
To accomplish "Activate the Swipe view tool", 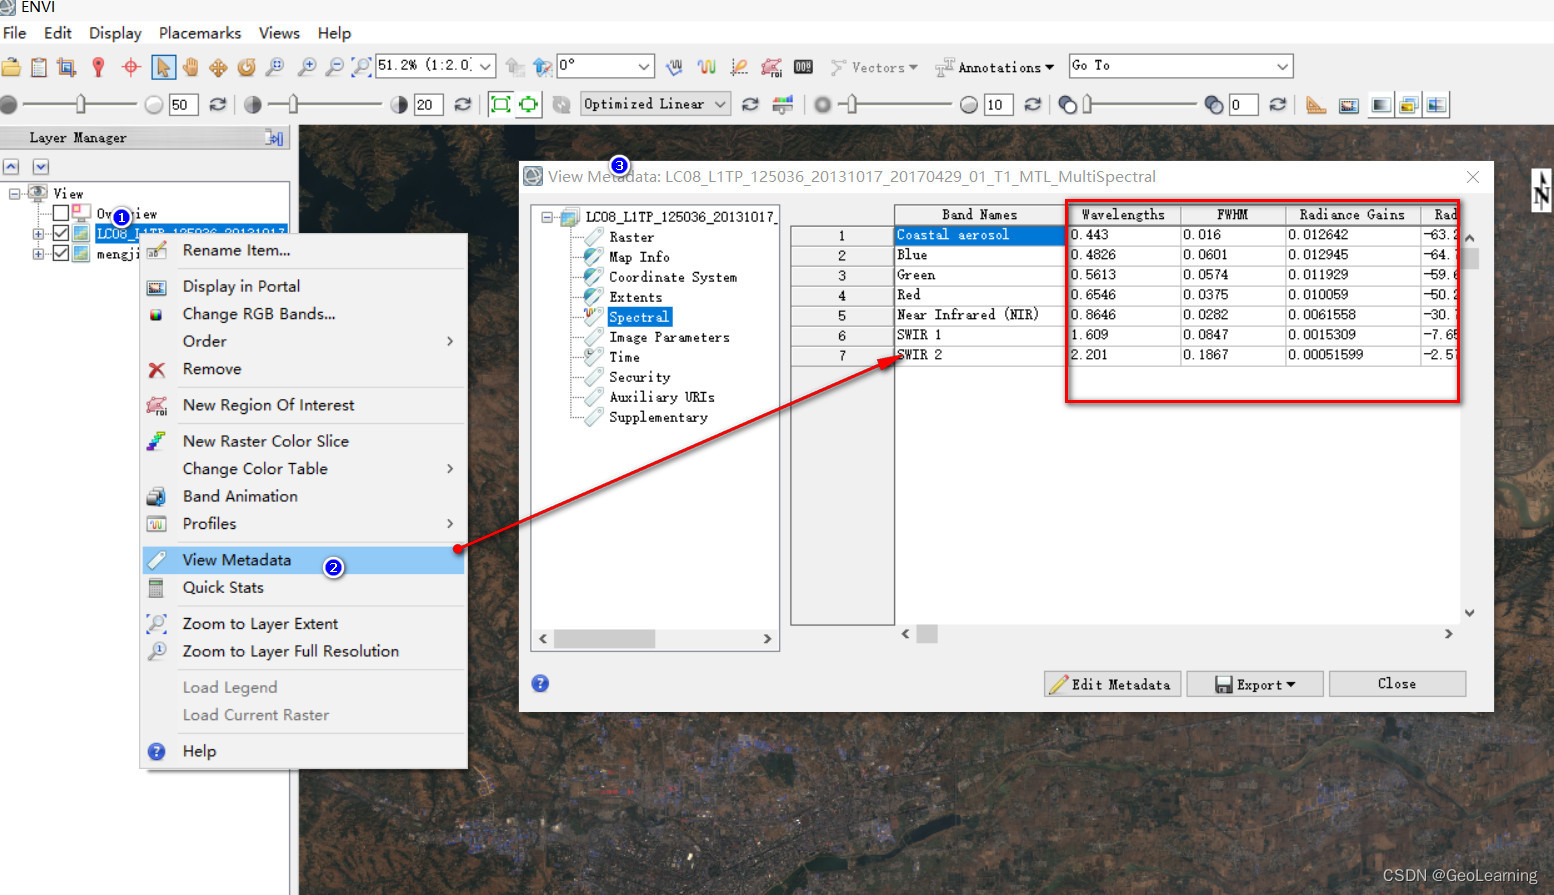I will pyautogui.click(x=1437, y=104).
